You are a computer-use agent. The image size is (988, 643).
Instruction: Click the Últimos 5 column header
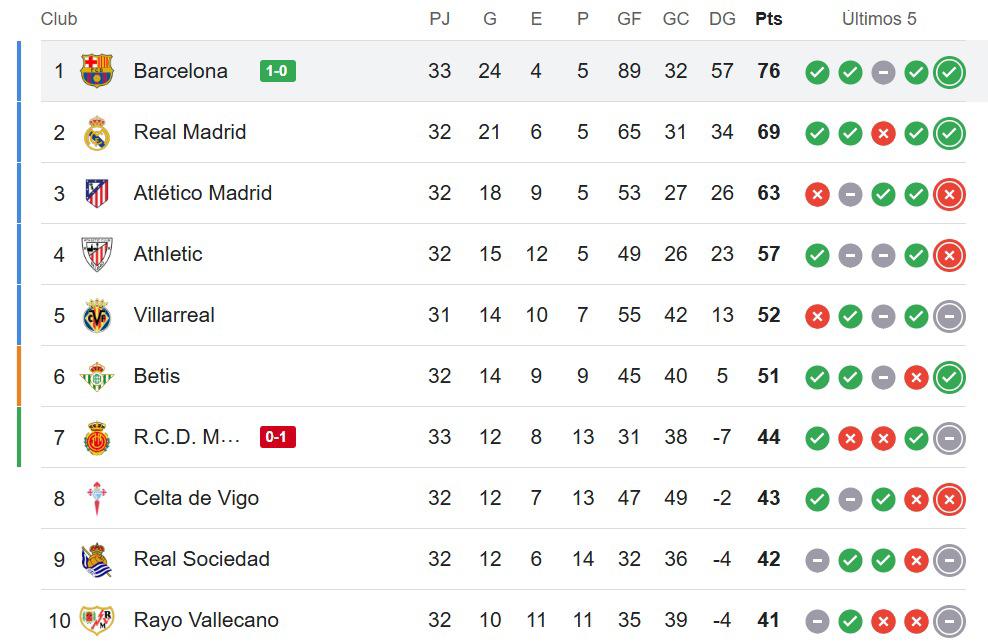click(879, 19)
